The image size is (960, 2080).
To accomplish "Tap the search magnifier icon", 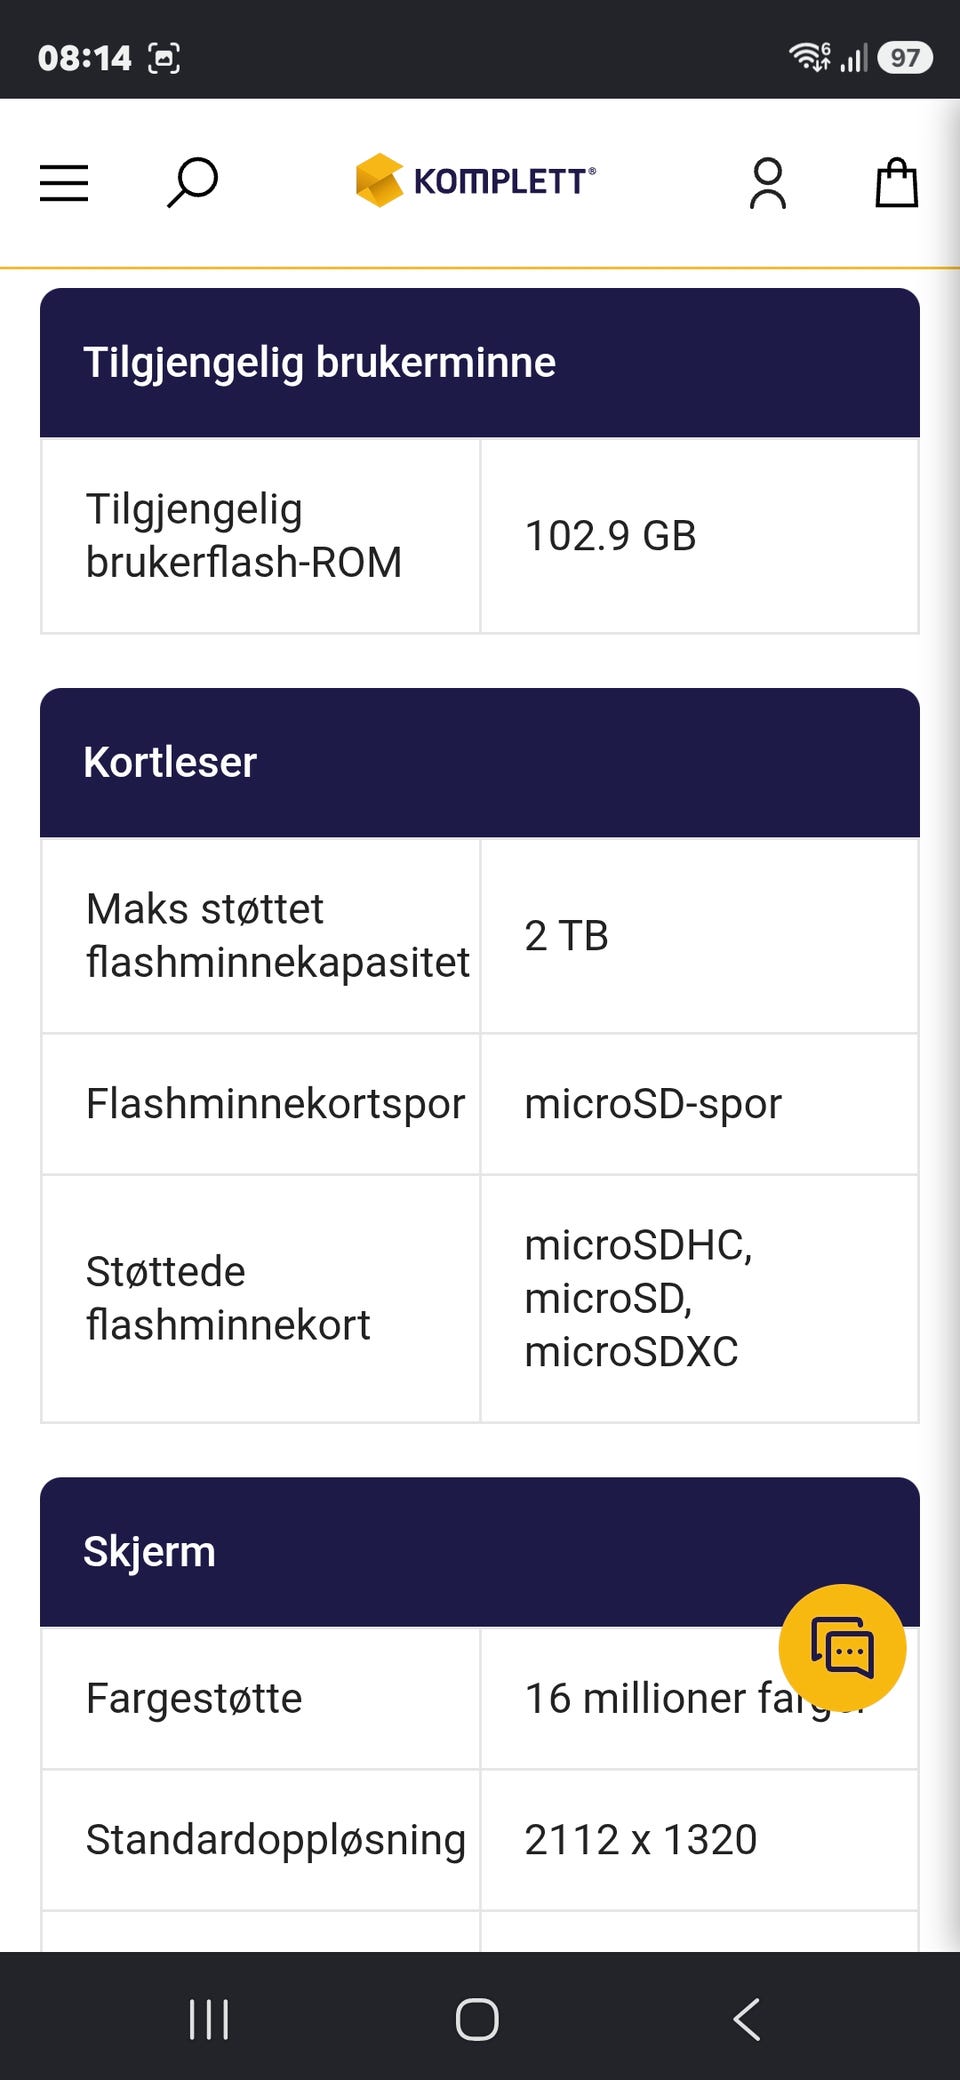I will click(x=192, y=182).
